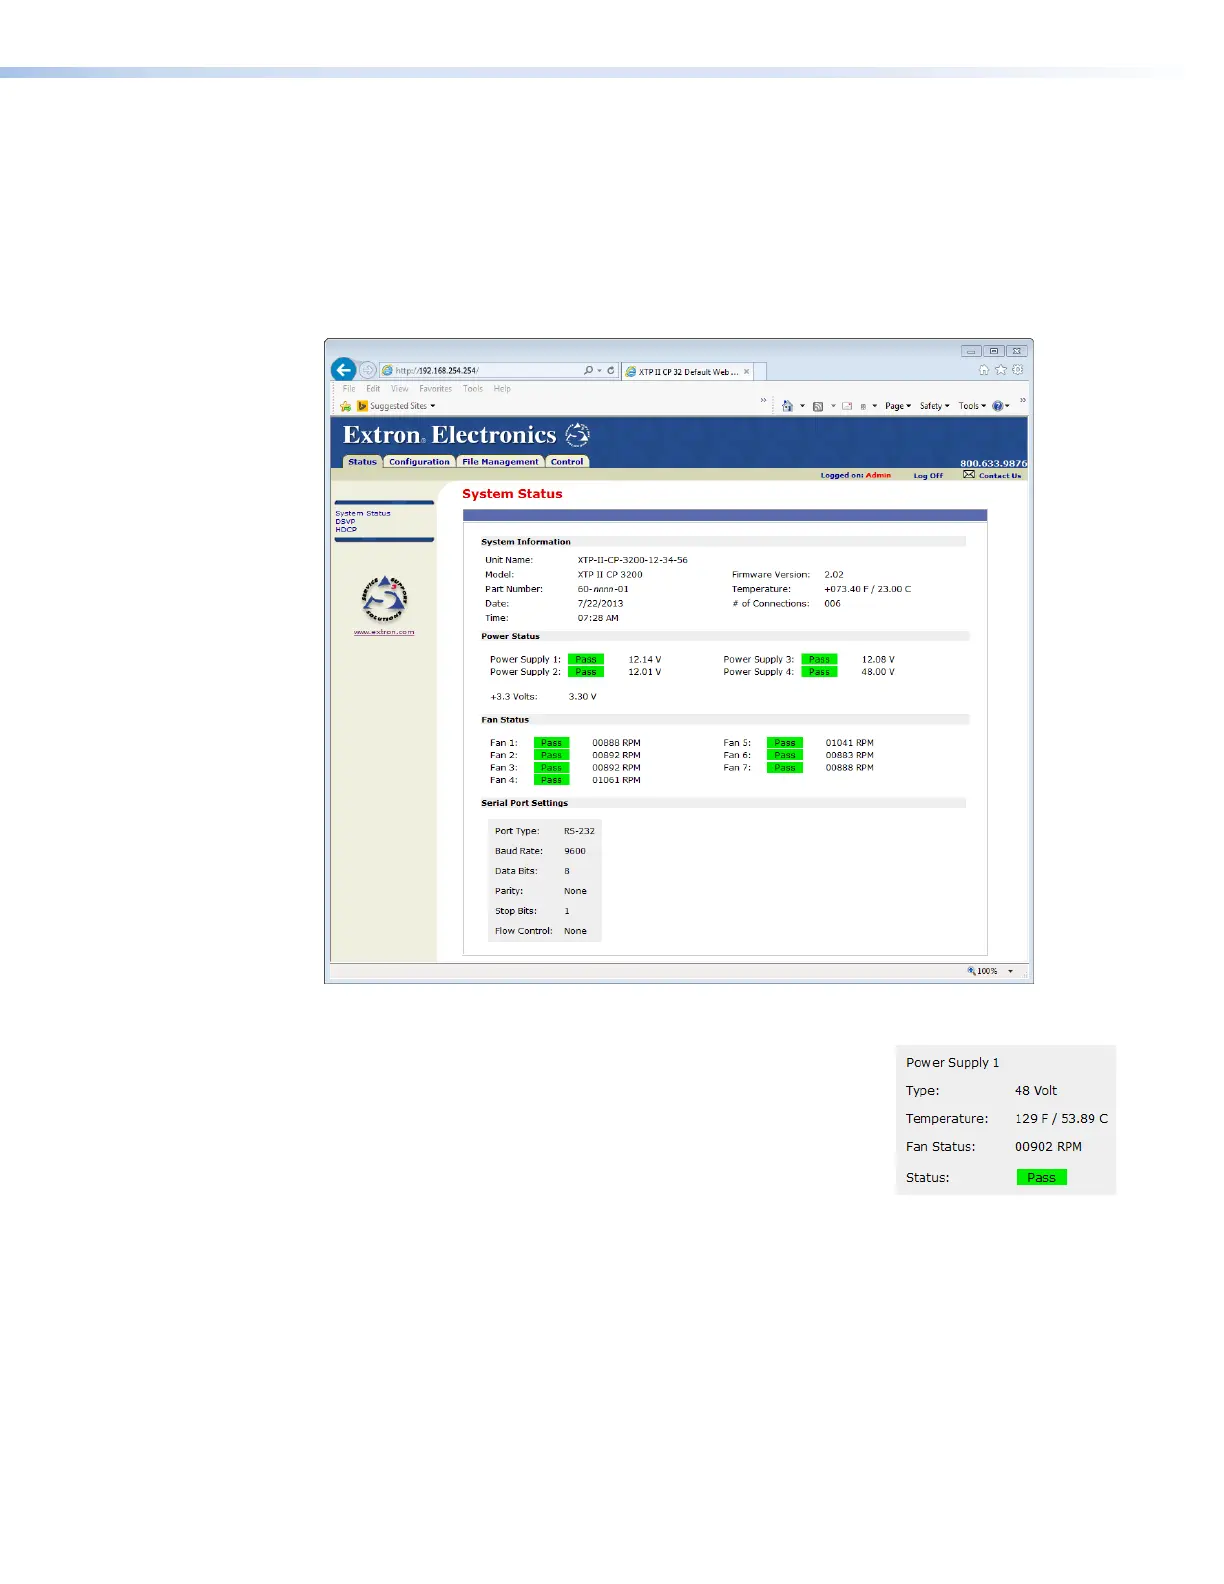Click the browser Back arrow button
Viewport: 1224px width, 1584px height.
[343, 370]
